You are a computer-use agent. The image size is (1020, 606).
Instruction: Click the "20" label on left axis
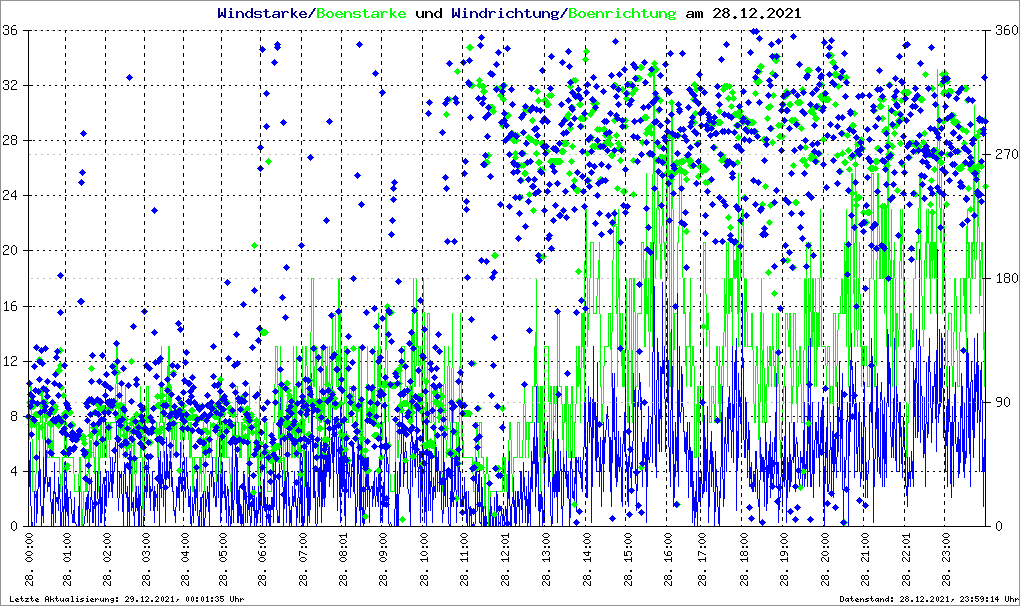click(11, 251)
